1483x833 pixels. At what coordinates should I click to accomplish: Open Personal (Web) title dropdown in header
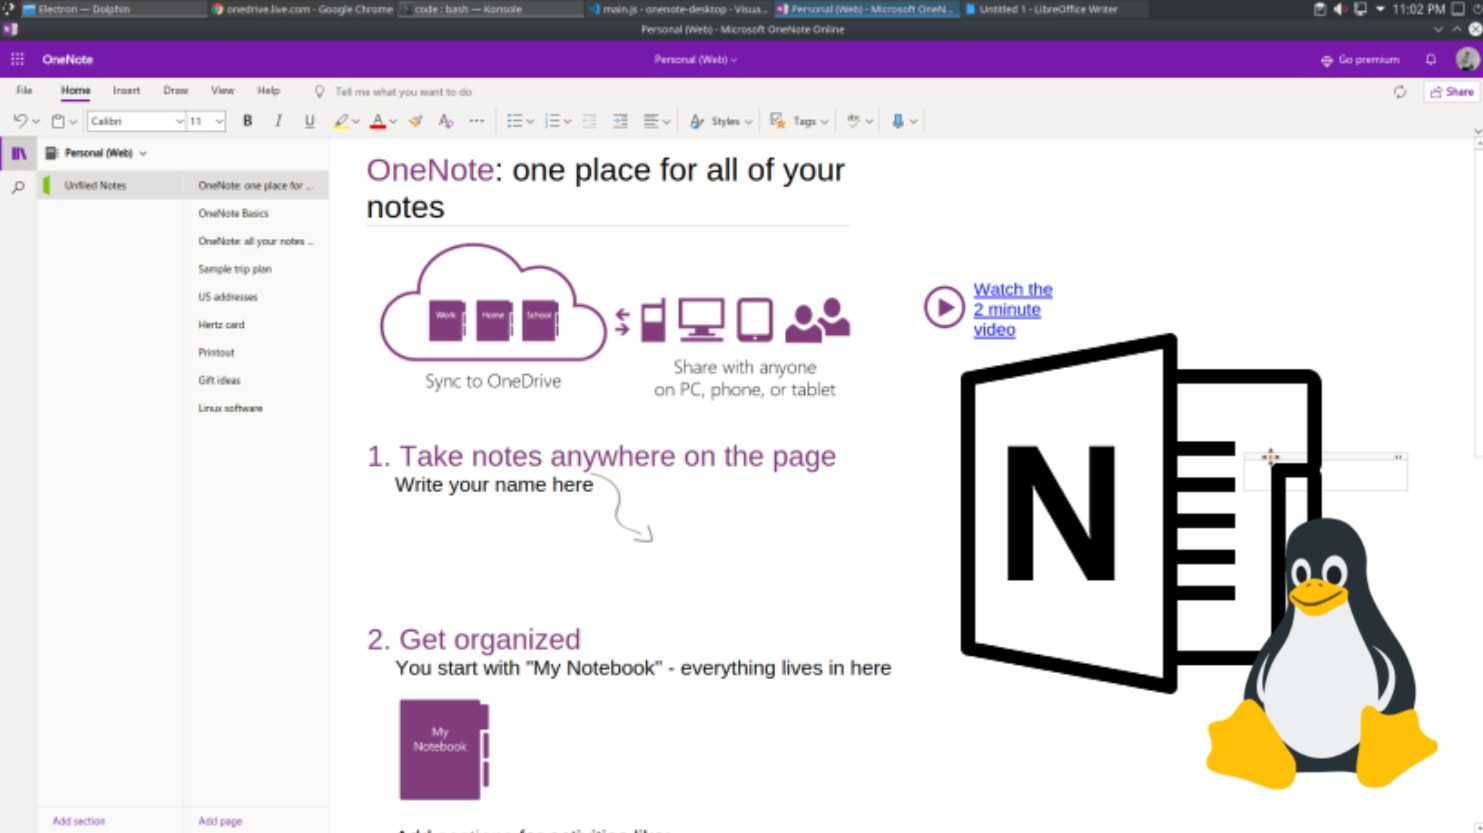[696, 60]
